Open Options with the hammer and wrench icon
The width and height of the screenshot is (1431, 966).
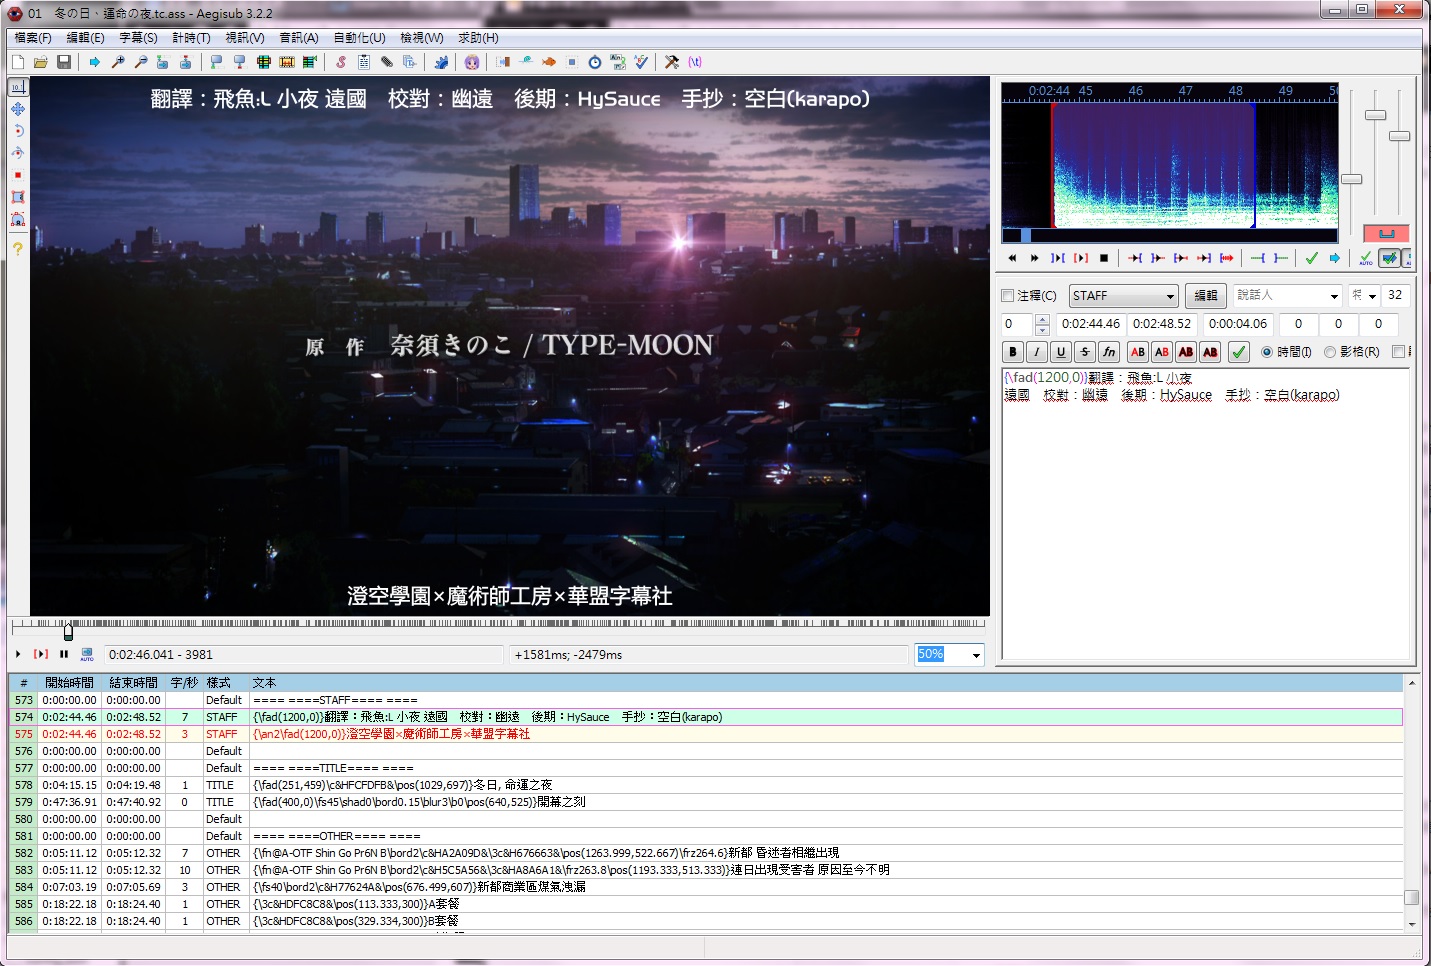pos(672,62)
